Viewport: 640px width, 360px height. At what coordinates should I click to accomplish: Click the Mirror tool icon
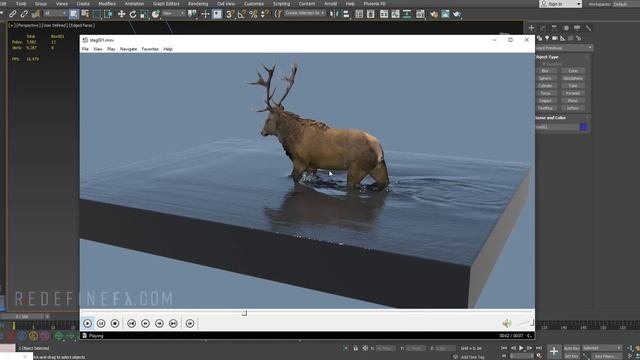(334, 14)
